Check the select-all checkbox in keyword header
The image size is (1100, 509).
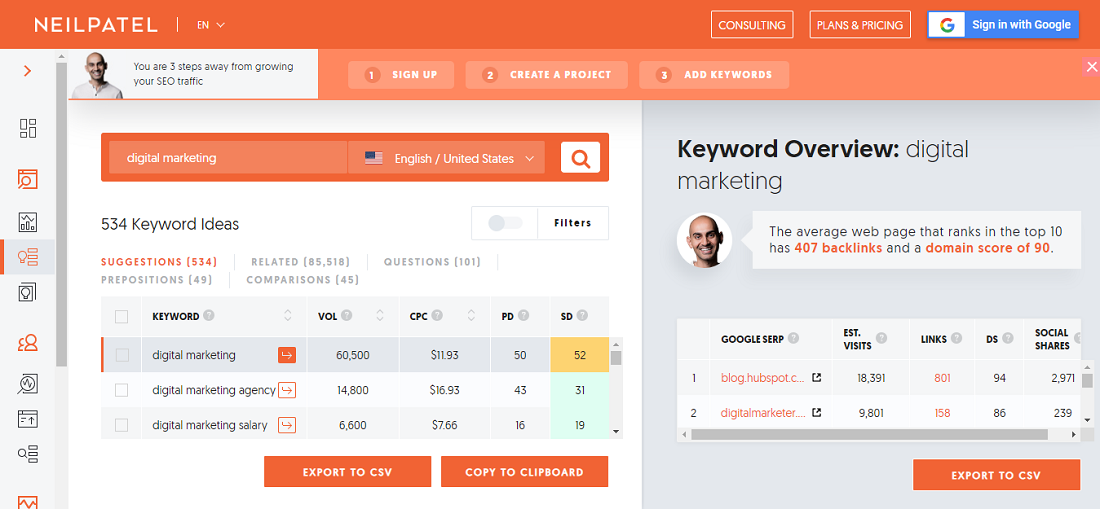point(121,316)
